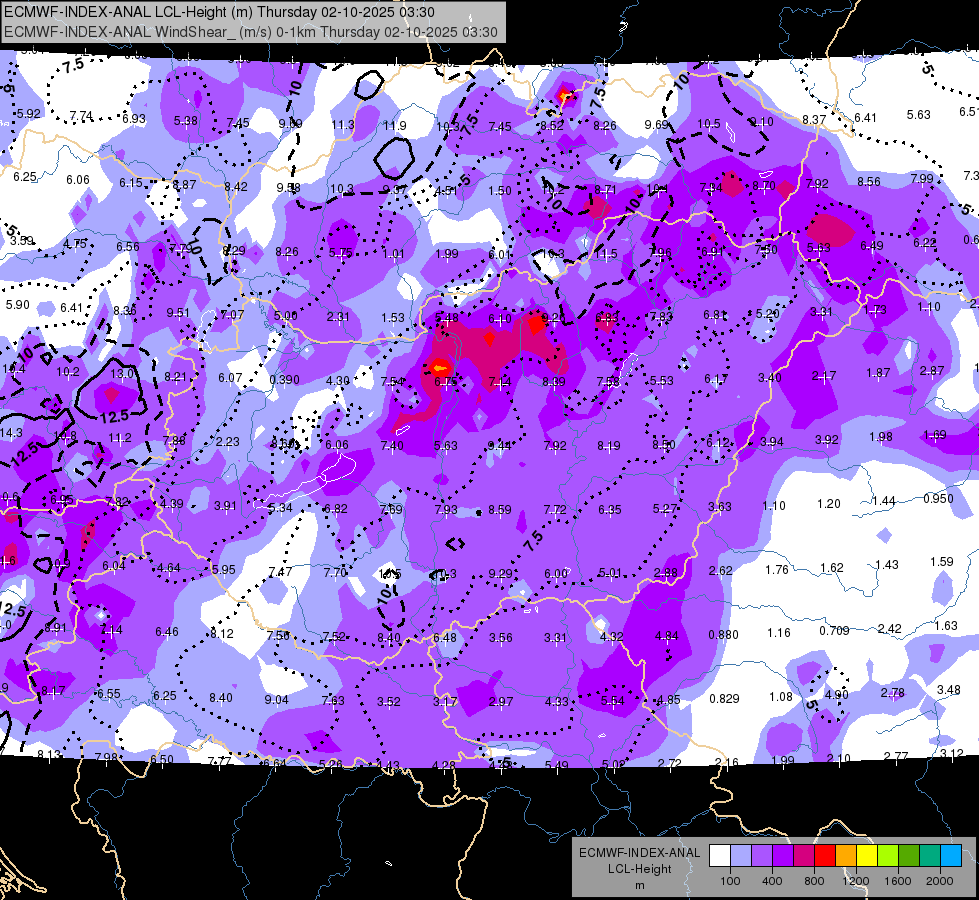Click the grid value 9.04
The image size is (979, 900).
pyautogui.click(x=276, y=700)
